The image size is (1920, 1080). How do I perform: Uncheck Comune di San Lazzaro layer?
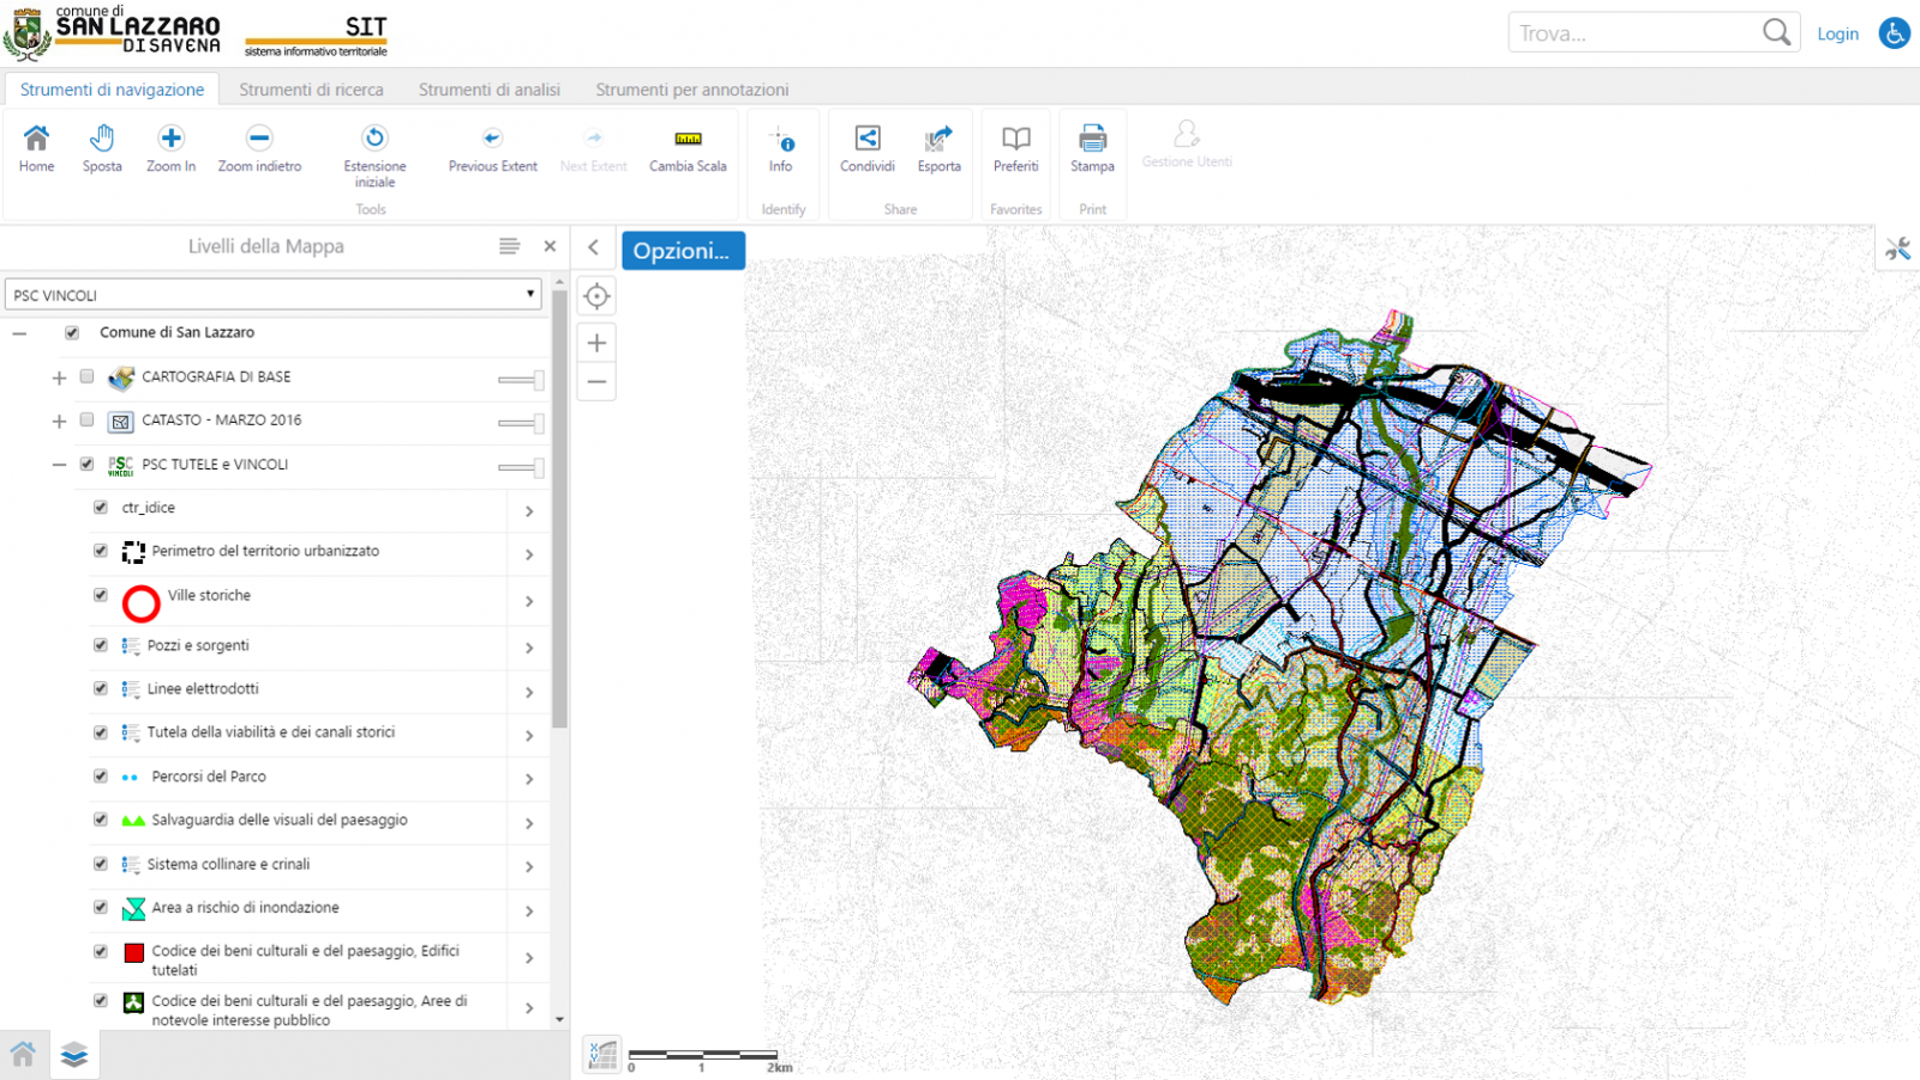click(x=72, y=333)
